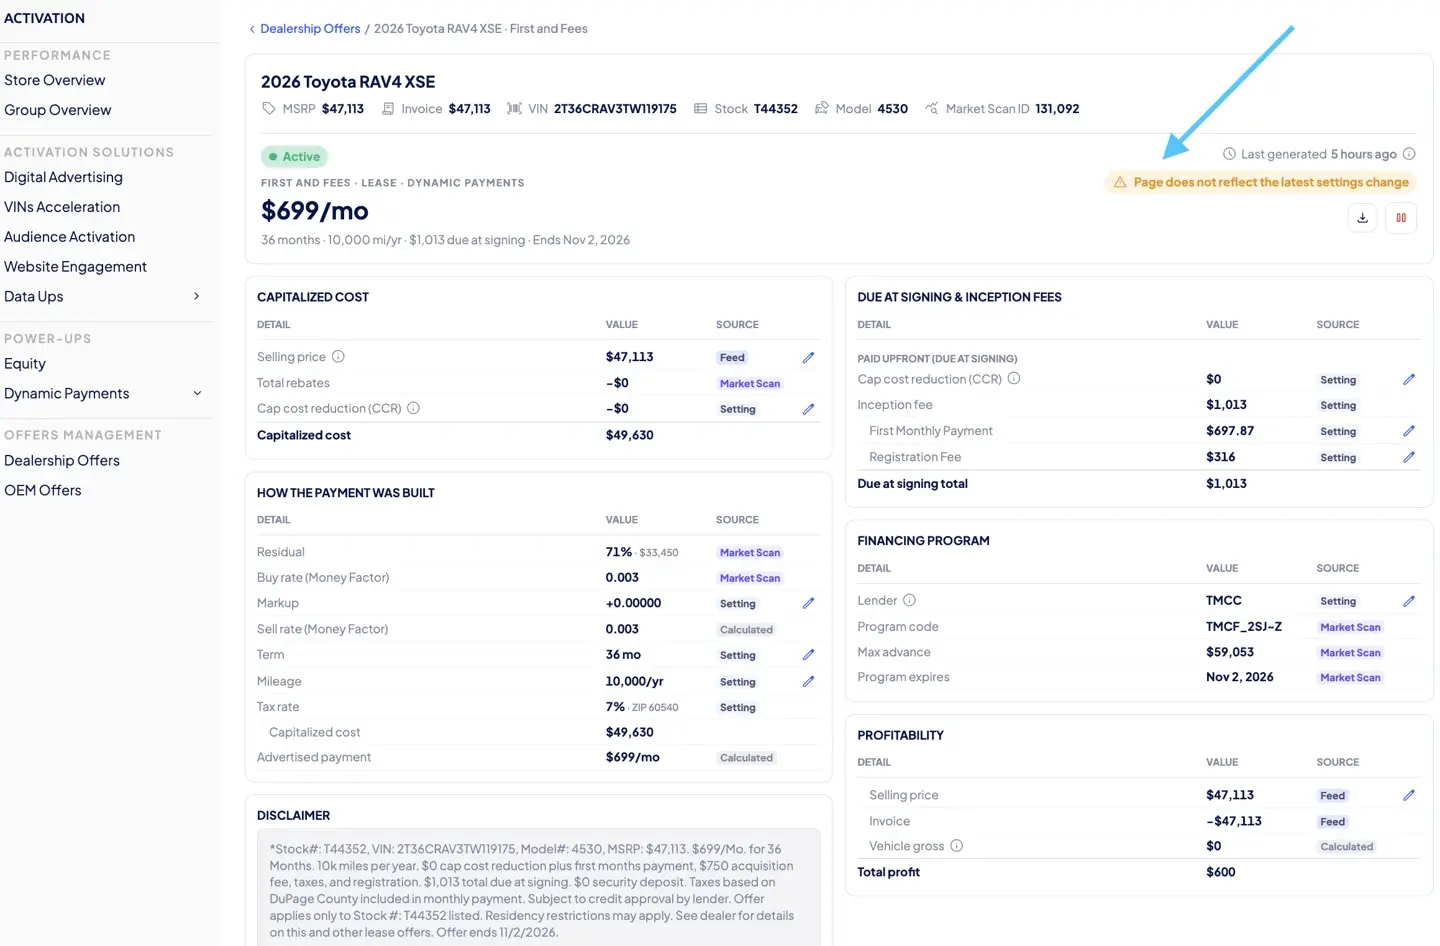The image size is (1440, 946).
Task: Edit the Markup setting
Action: coord(808,603)
